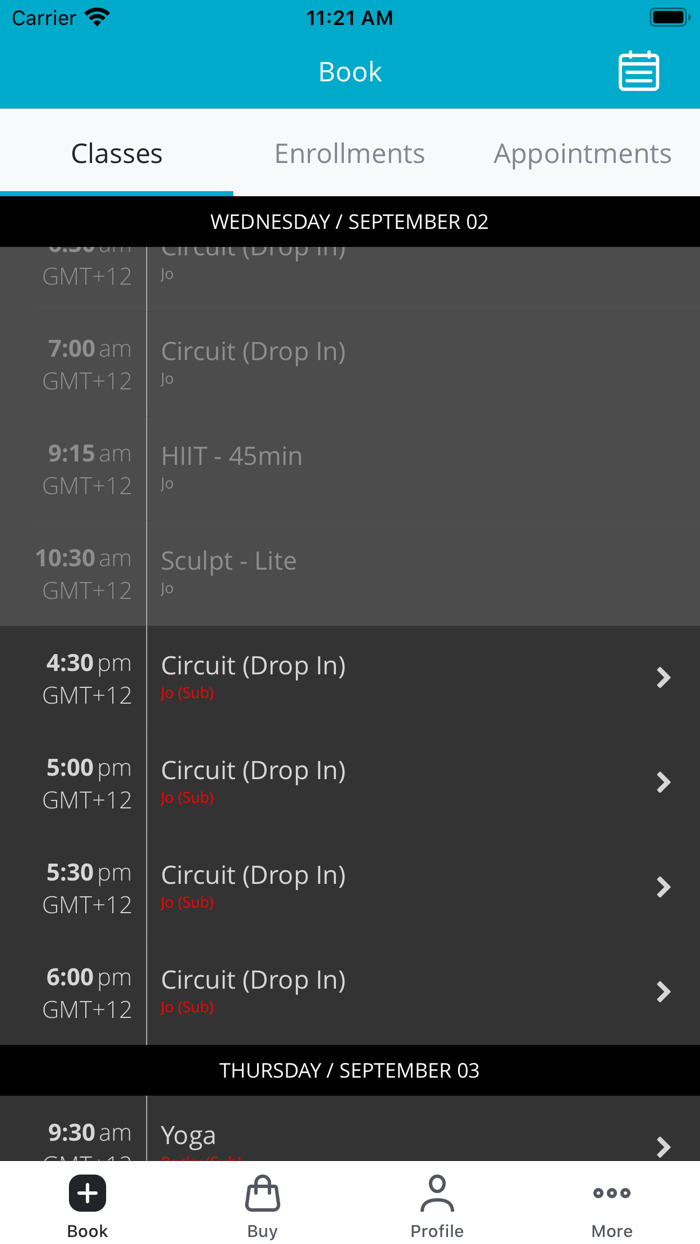This screenshot has height=1244, width=700.
Task: Open the Profile person icon
Action: (437, 1193)
